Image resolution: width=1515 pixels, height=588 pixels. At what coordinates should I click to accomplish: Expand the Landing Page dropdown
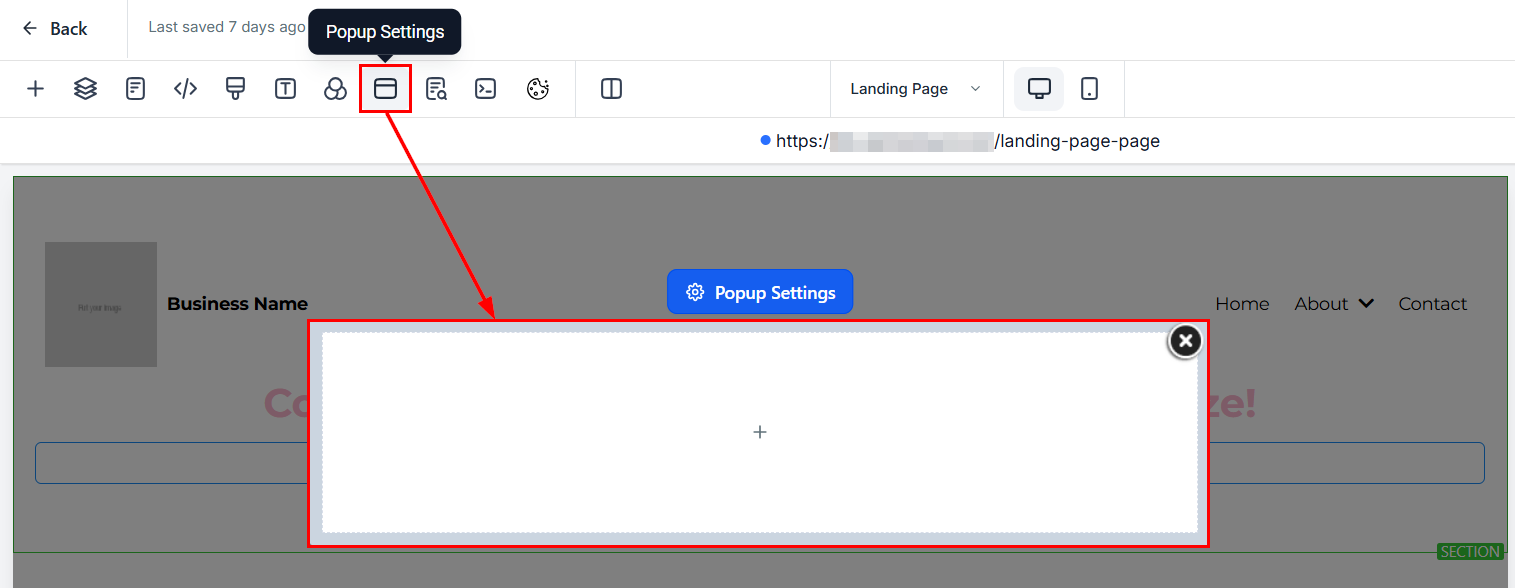pos(914,89)
